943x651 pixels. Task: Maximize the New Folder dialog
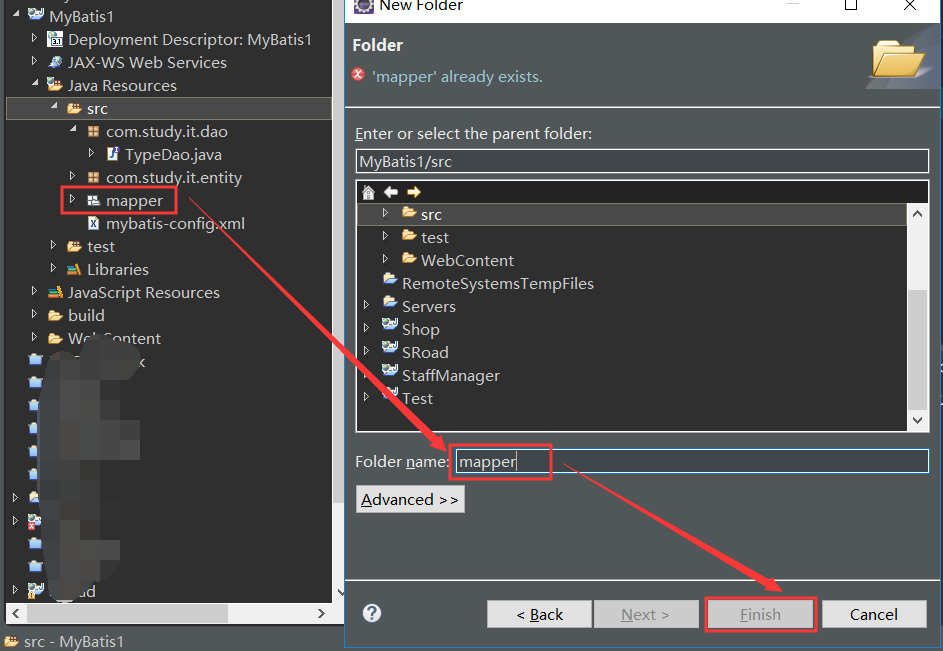click(x=851, y=5)
